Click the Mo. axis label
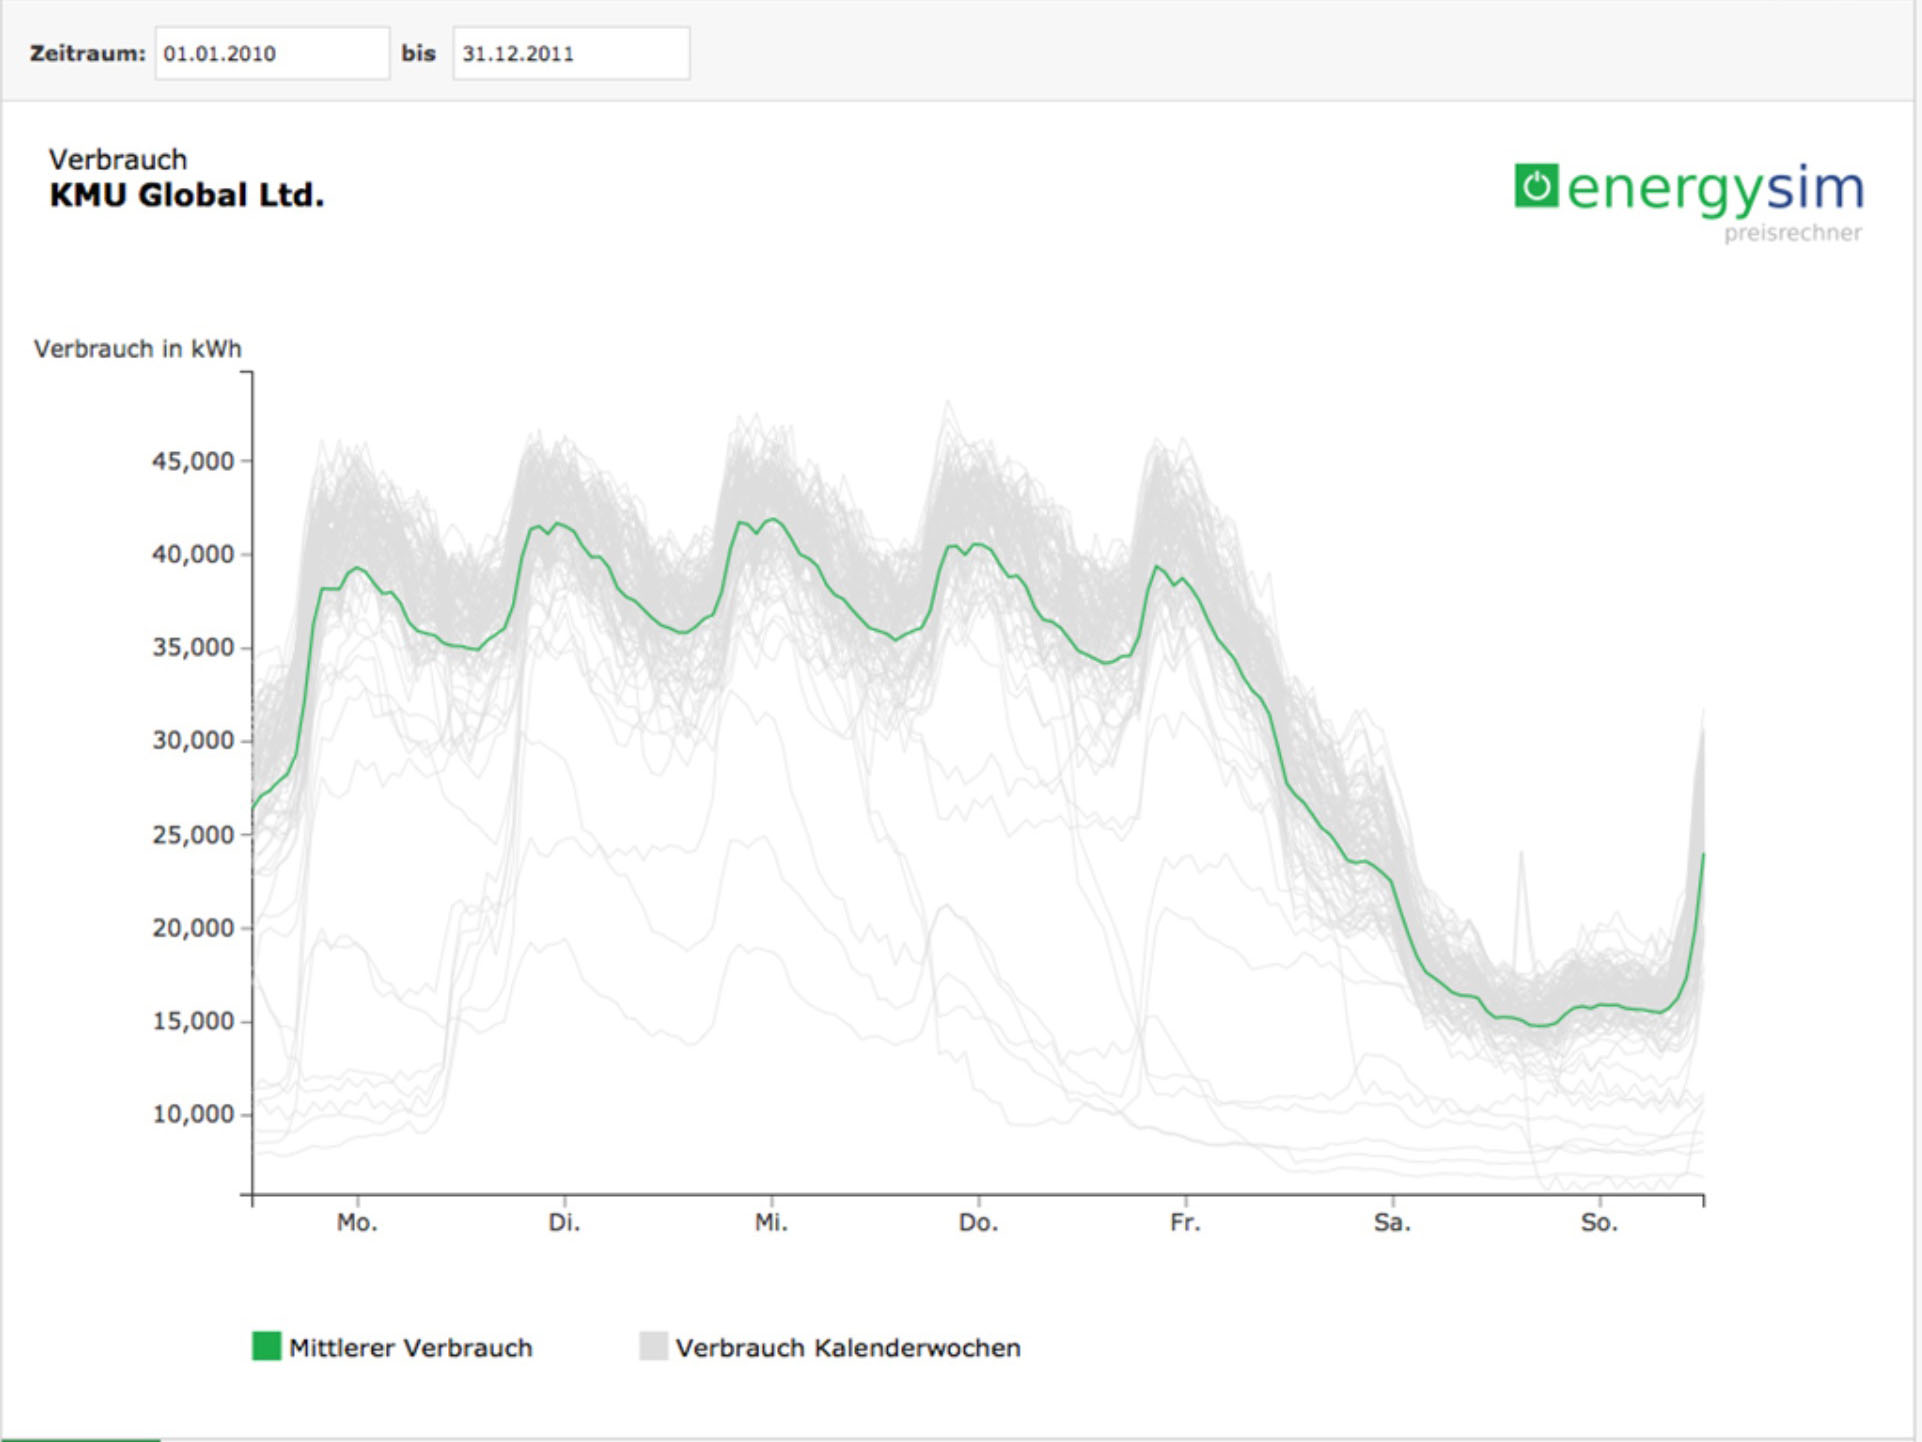The width and height of the screenshot is (1922, 1442). click(357, 1222)
